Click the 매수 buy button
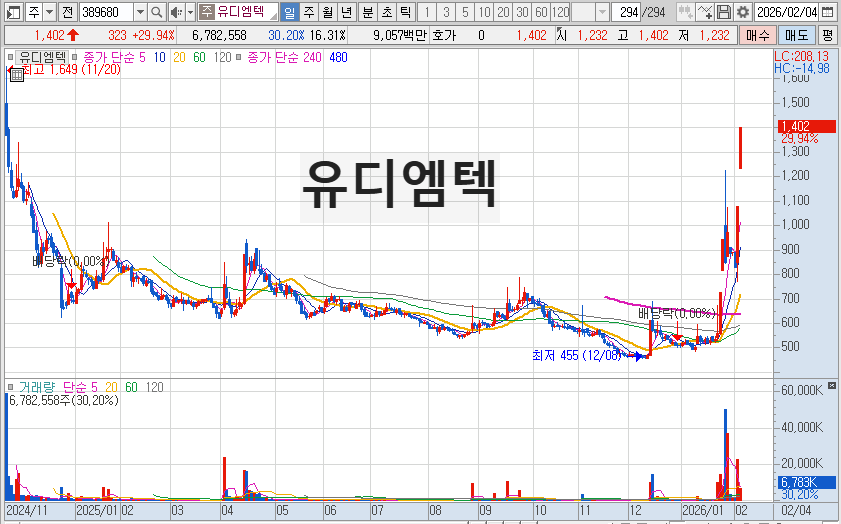 757,35
